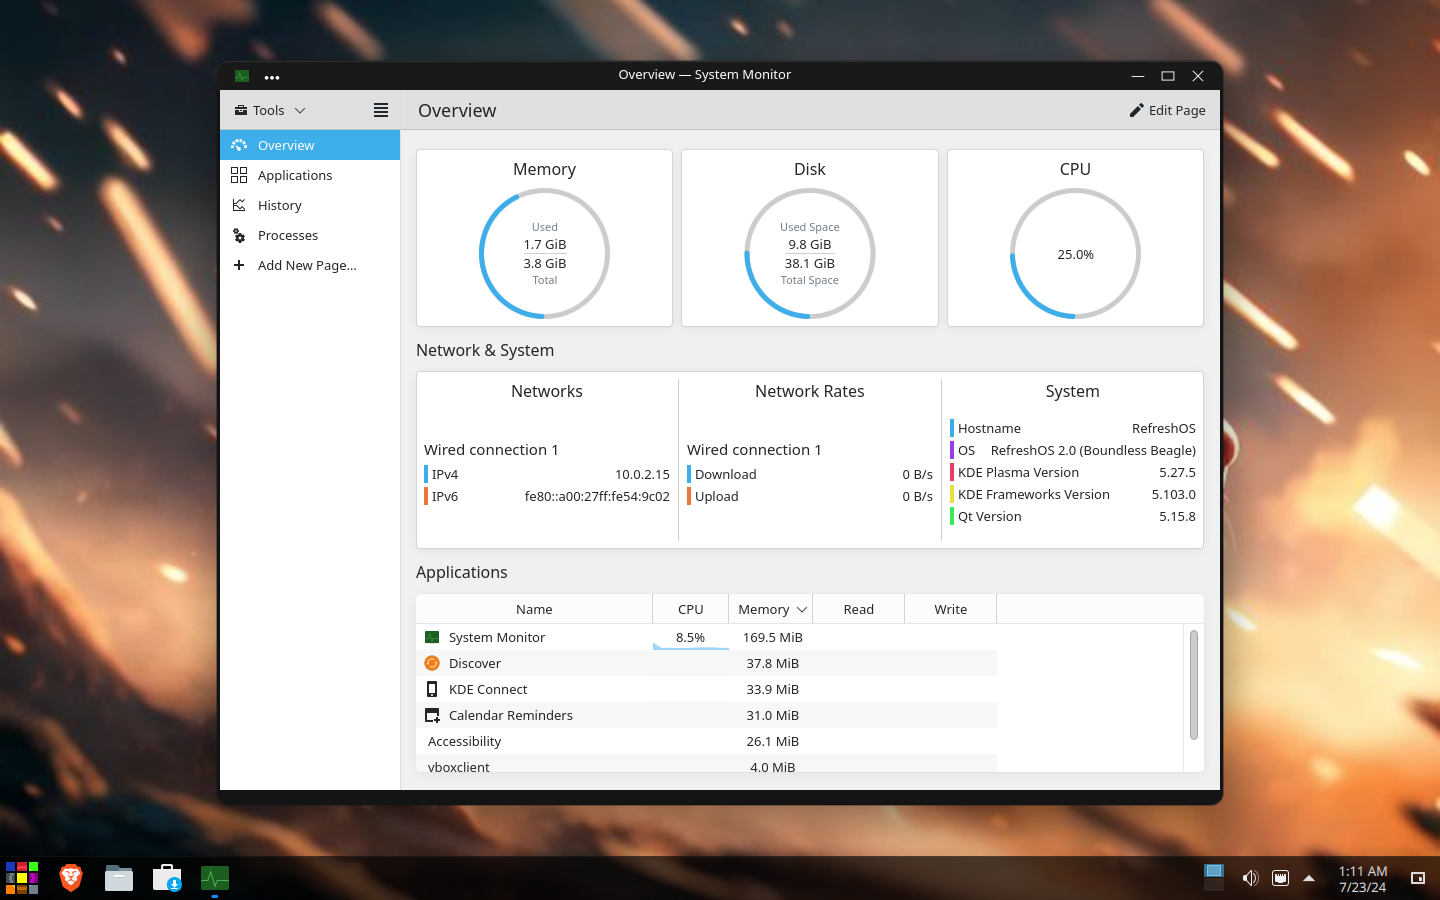This screenshot has height=900, width=1440.
Task: Open the volume control in system tray
Action: [1250, 878]
